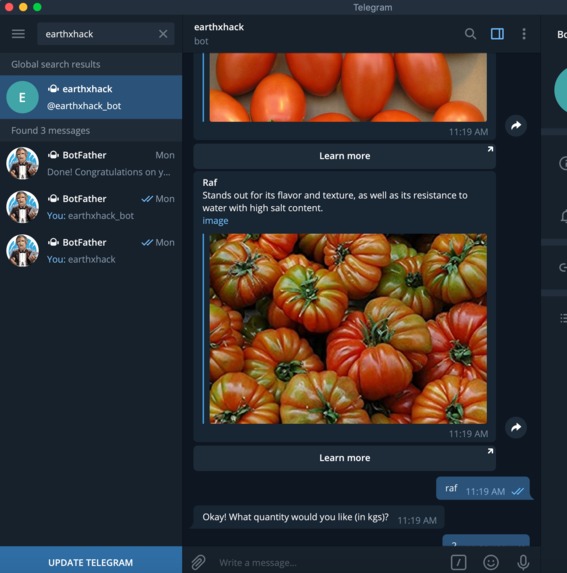The width and height of the screenshot is (567, 573).
Task: Clear the earthxhack search text
Action: click(163, 34)
